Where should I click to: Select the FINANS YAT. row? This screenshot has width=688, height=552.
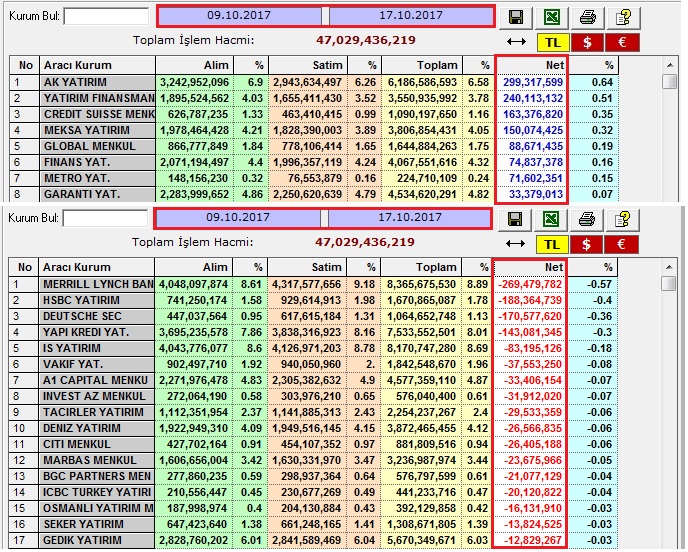tap(314, 162)
